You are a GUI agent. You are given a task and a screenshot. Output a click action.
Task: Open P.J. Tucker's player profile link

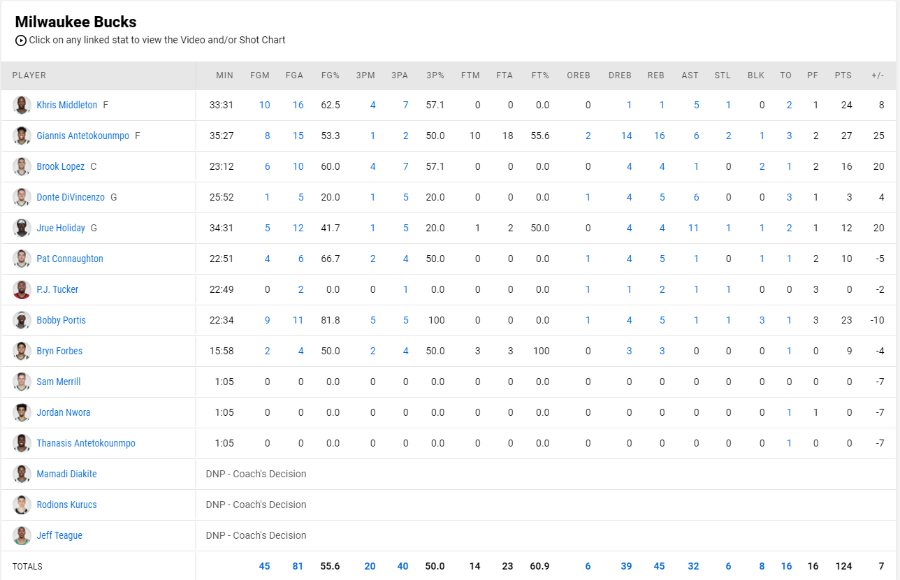57,289
